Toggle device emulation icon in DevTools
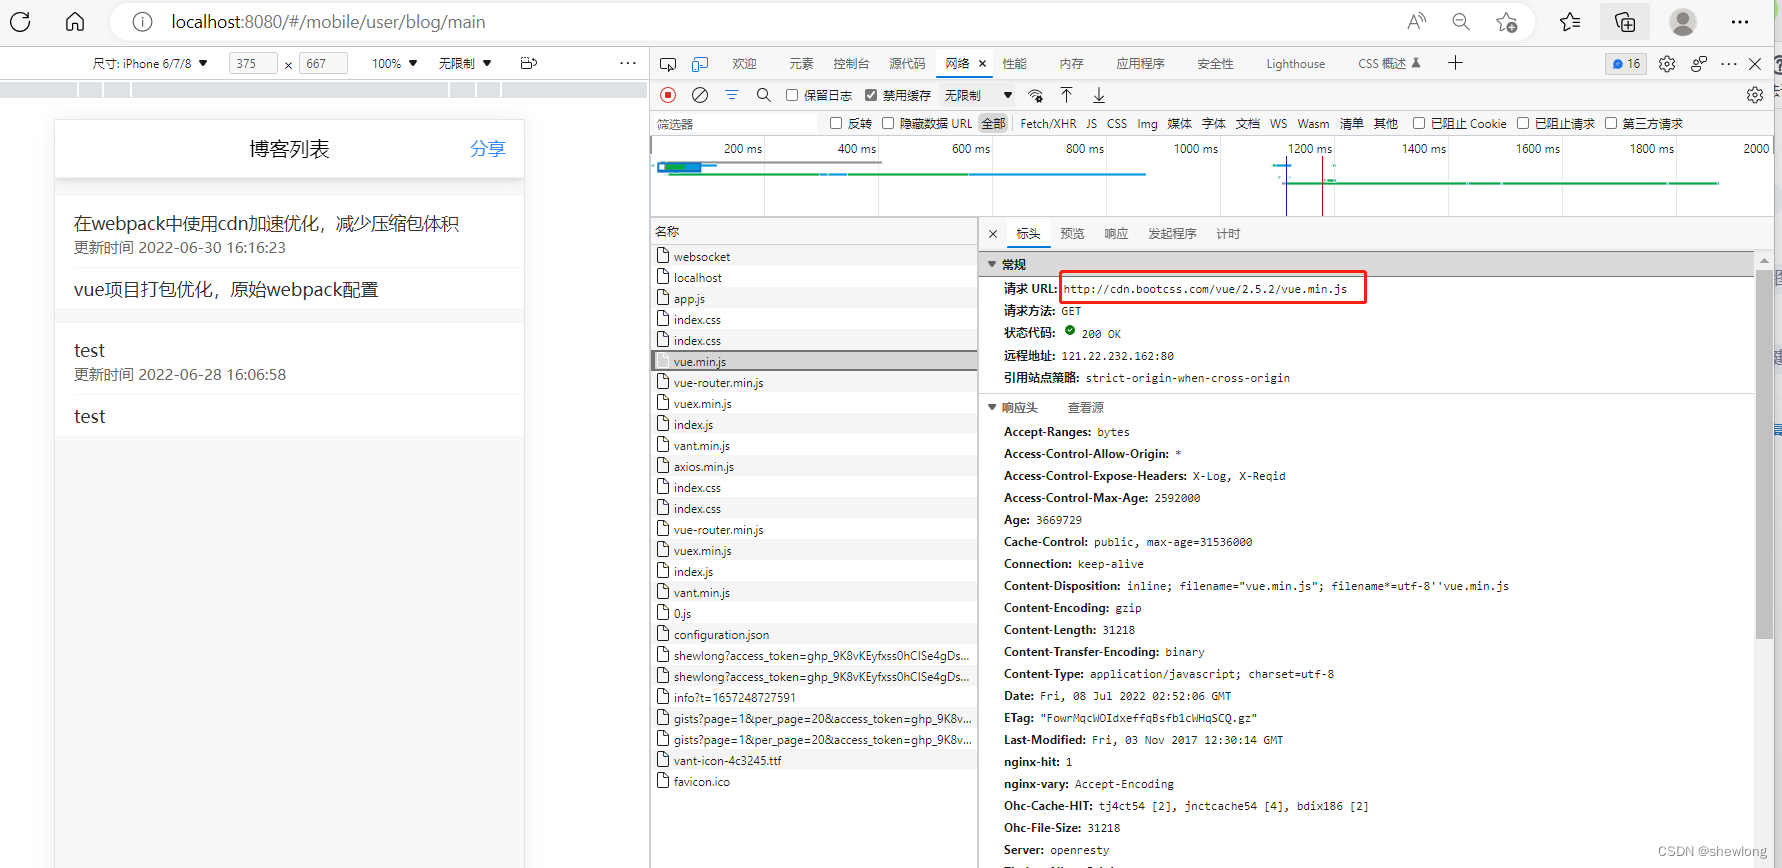The width and height of the screenshot is (1782, 868). click(700, 64)
